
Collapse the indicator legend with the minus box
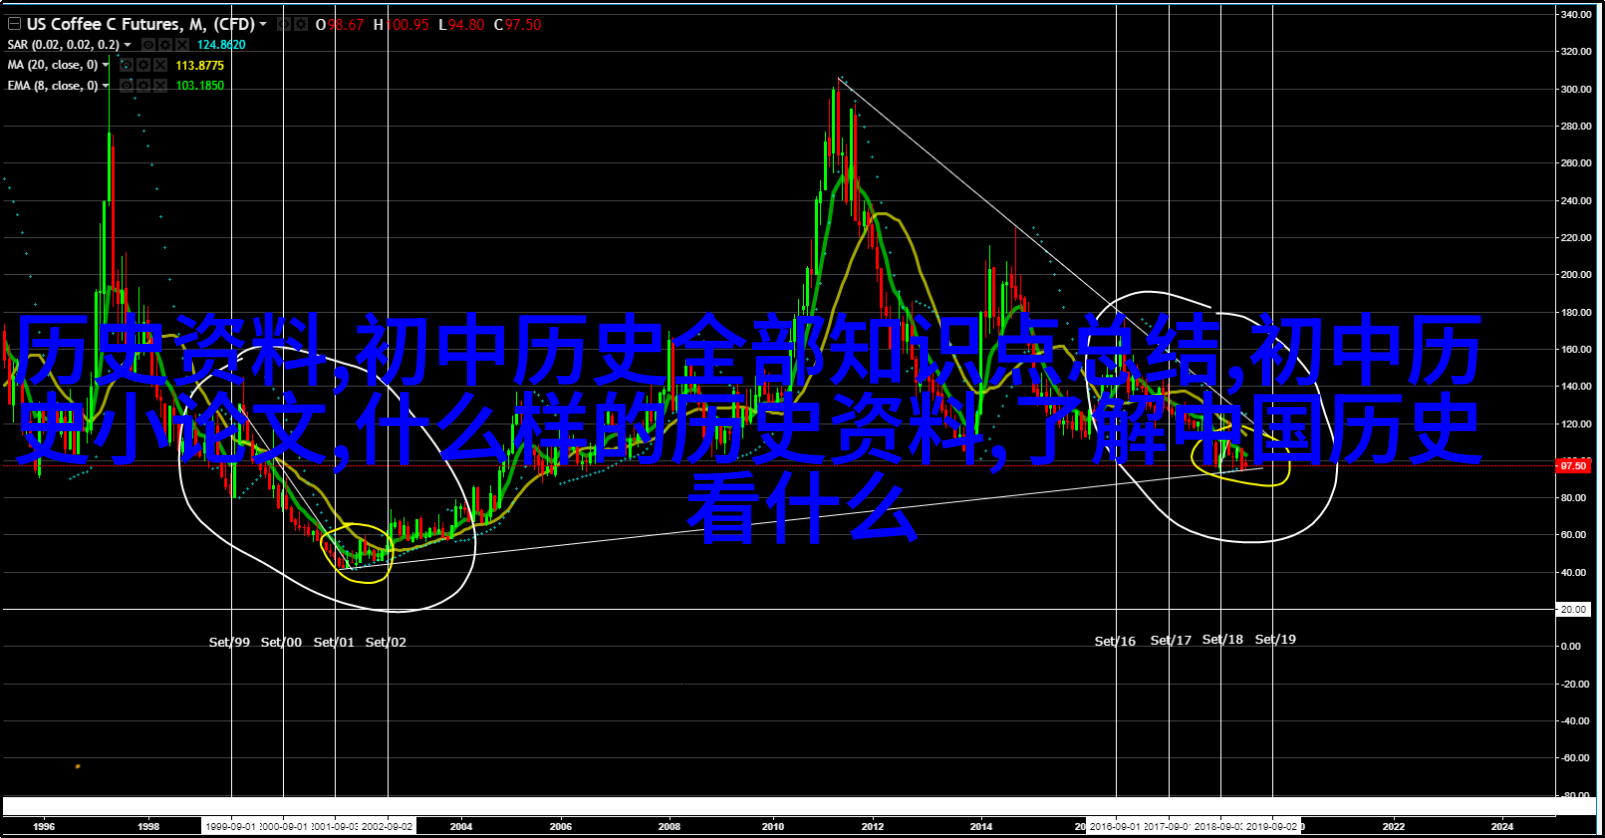(x=13, y=23)
